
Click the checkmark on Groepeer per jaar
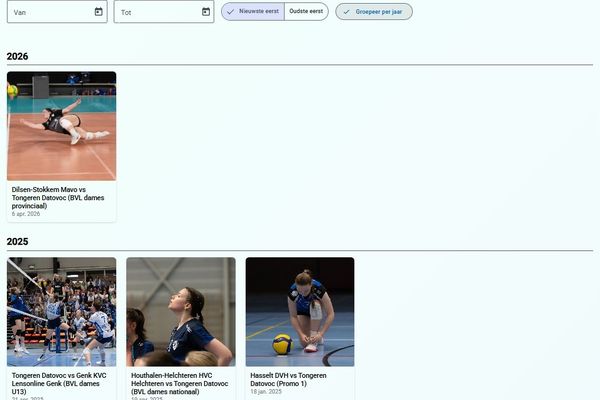tap(346, 12)
